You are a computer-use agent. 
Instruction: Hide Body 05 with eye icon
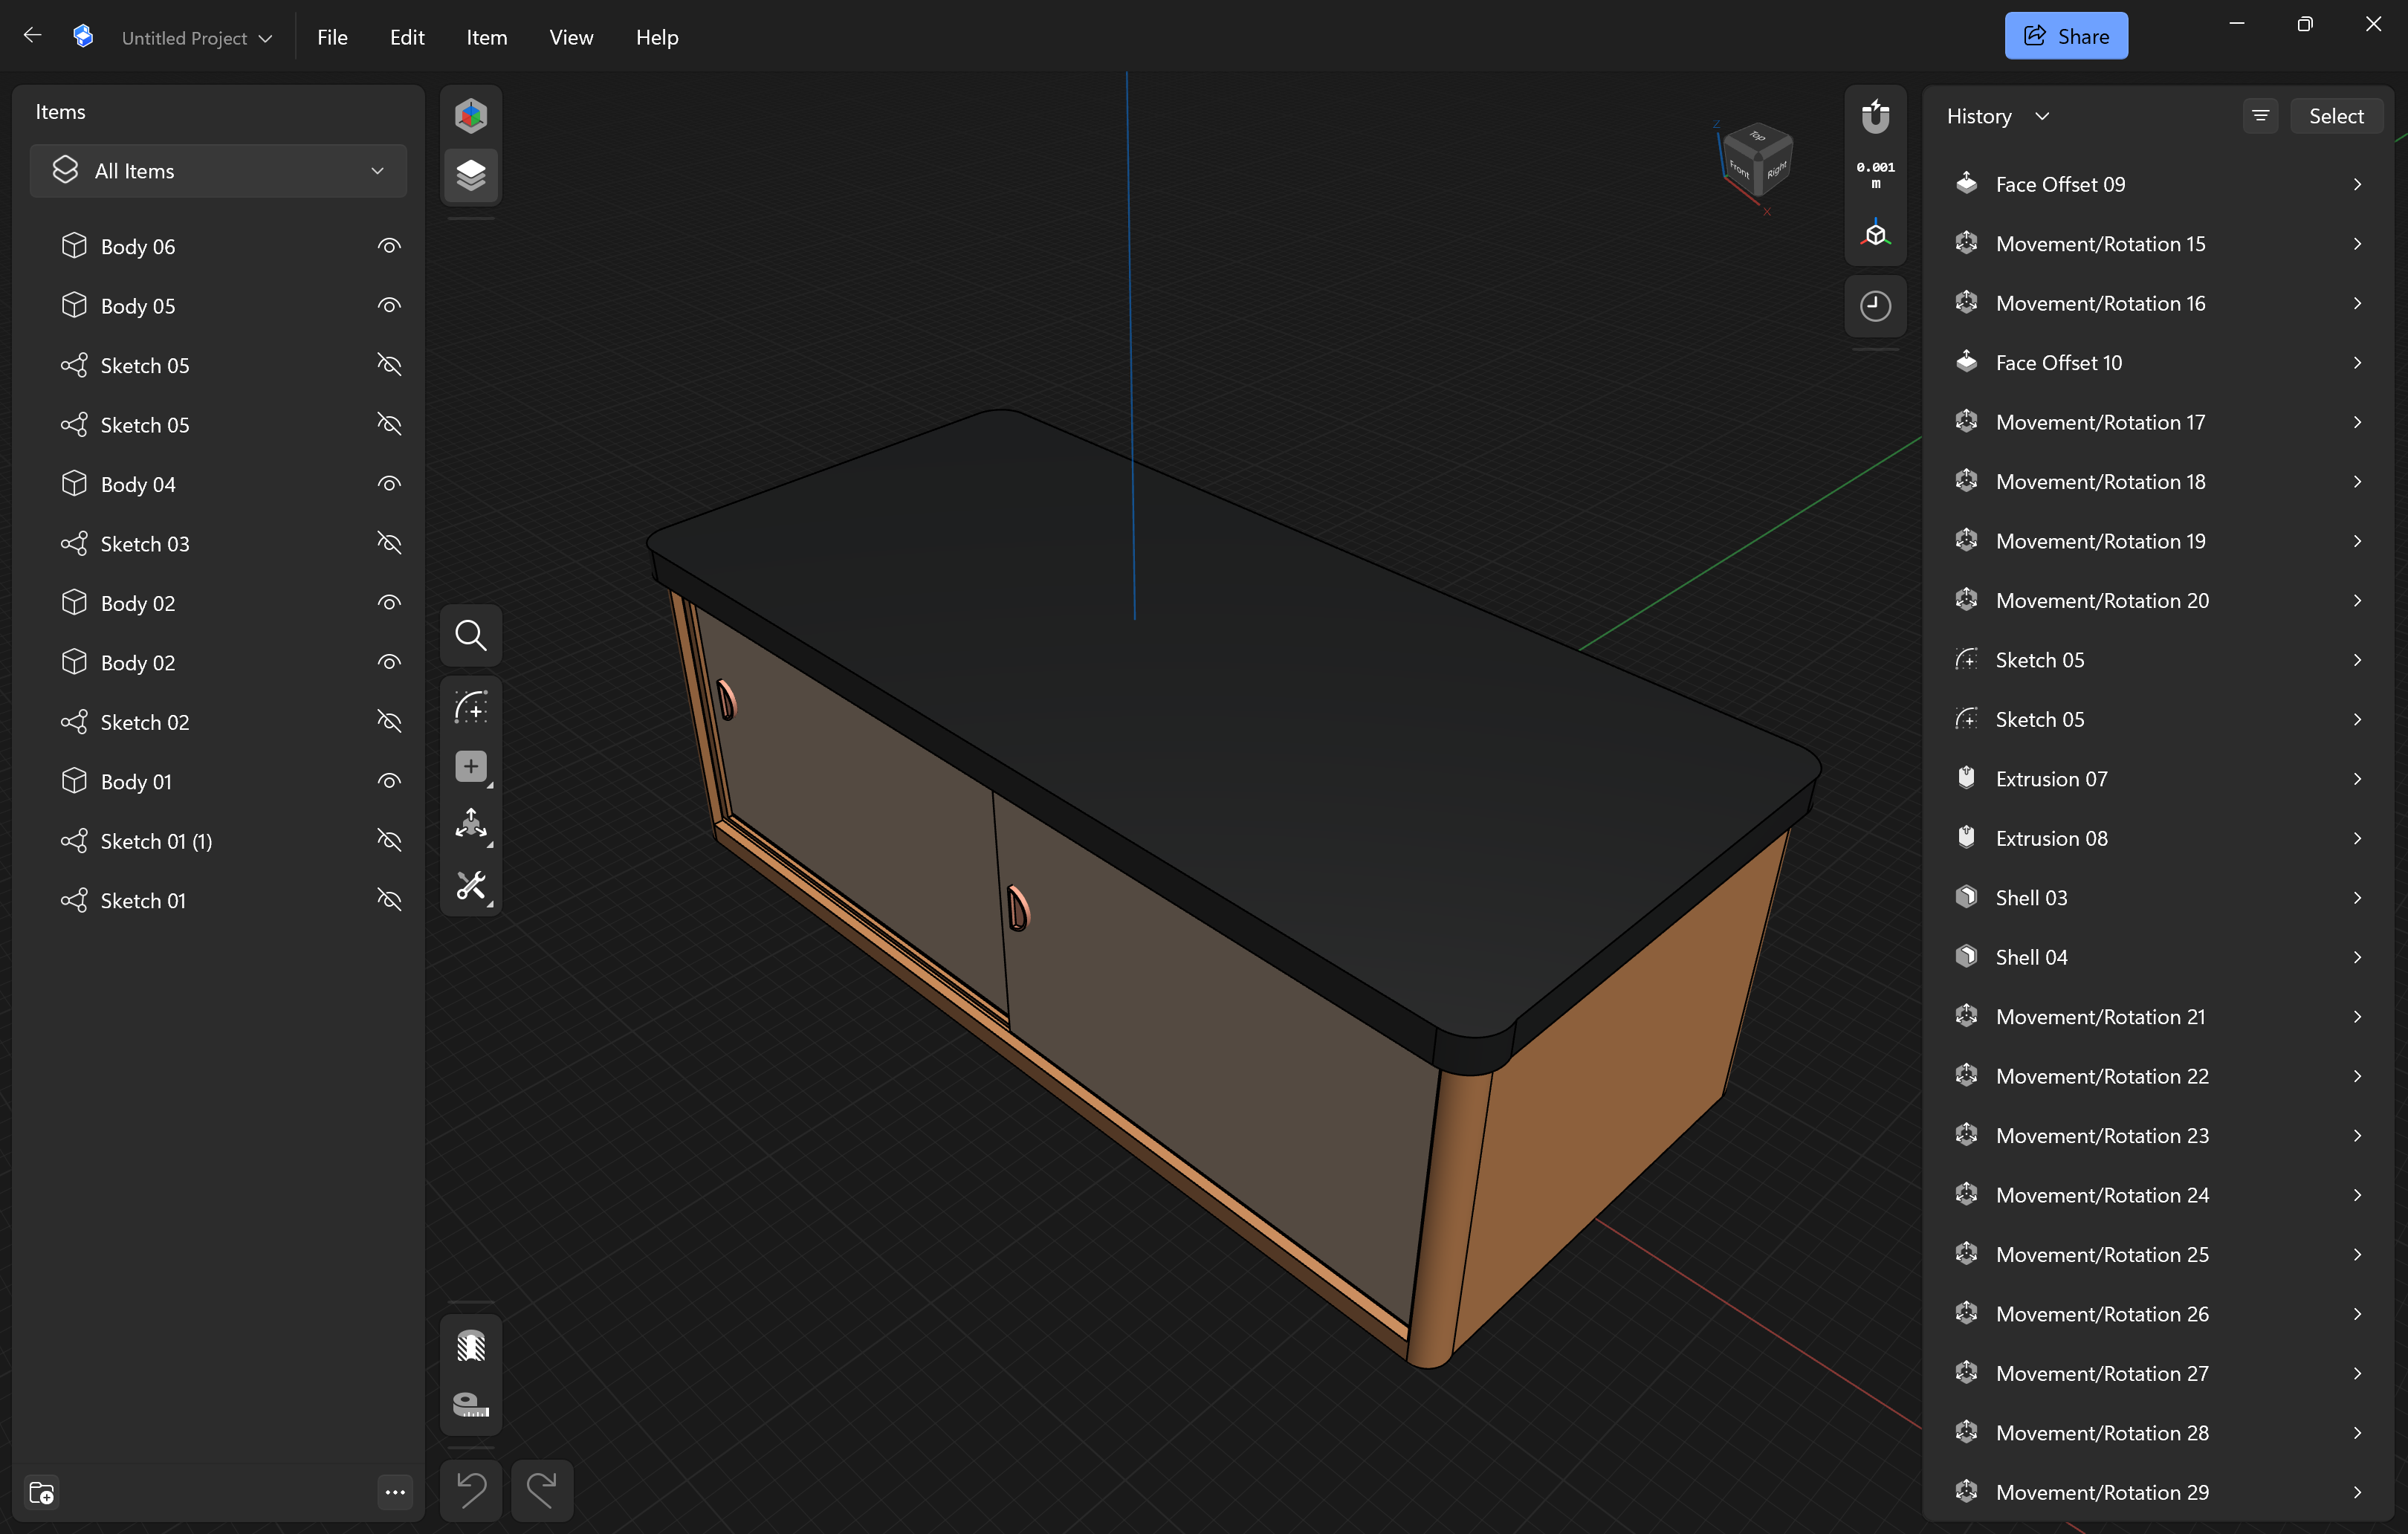tap(389, 305)
